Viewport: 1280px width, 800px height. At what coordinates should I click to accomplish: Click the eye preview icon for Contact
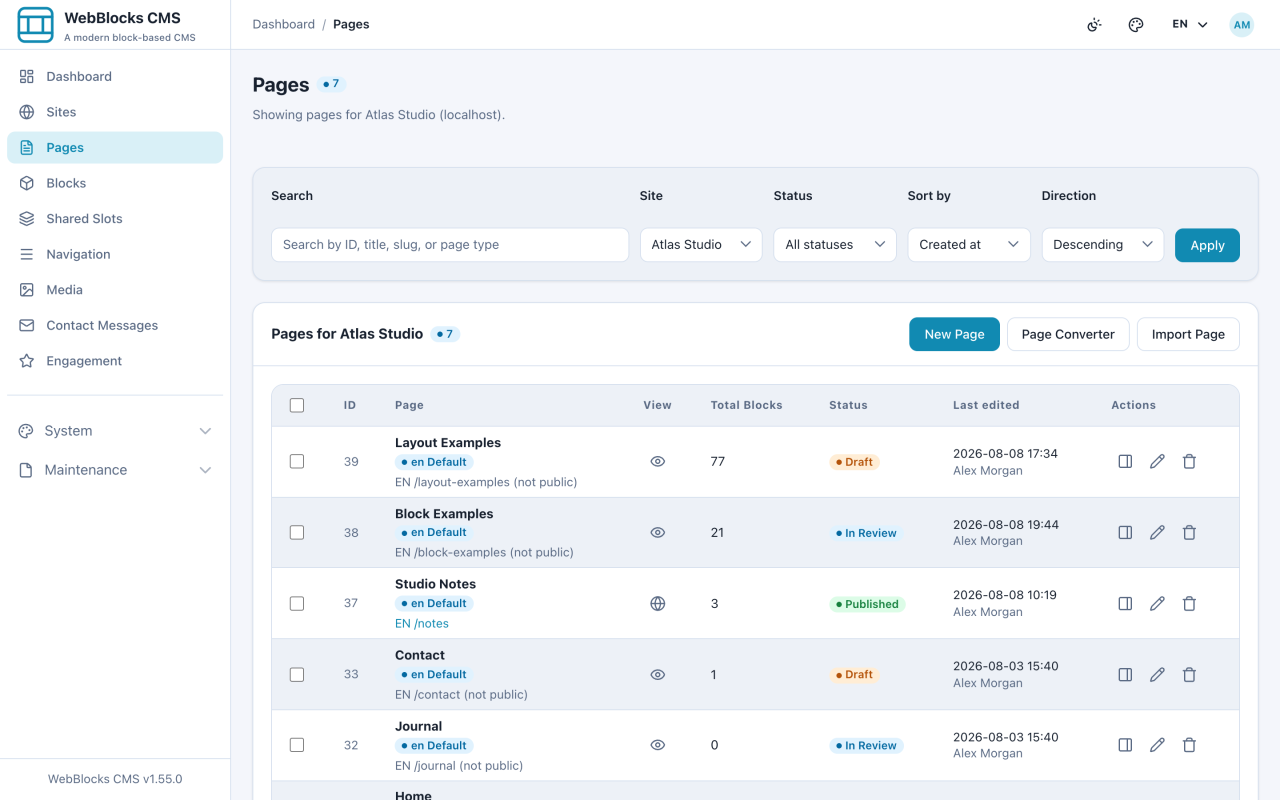[x=657, y=675]
